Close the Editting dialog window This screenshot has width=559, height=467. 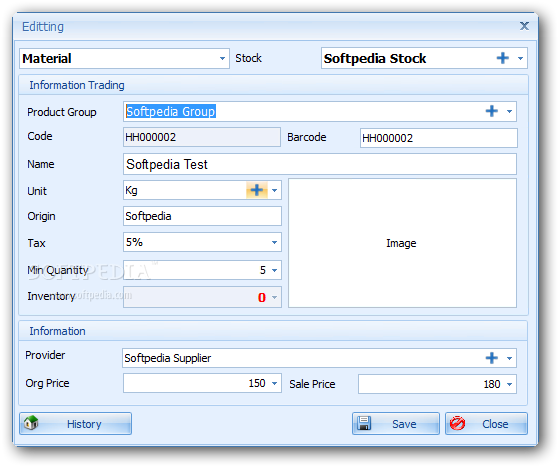coord(524,26)
